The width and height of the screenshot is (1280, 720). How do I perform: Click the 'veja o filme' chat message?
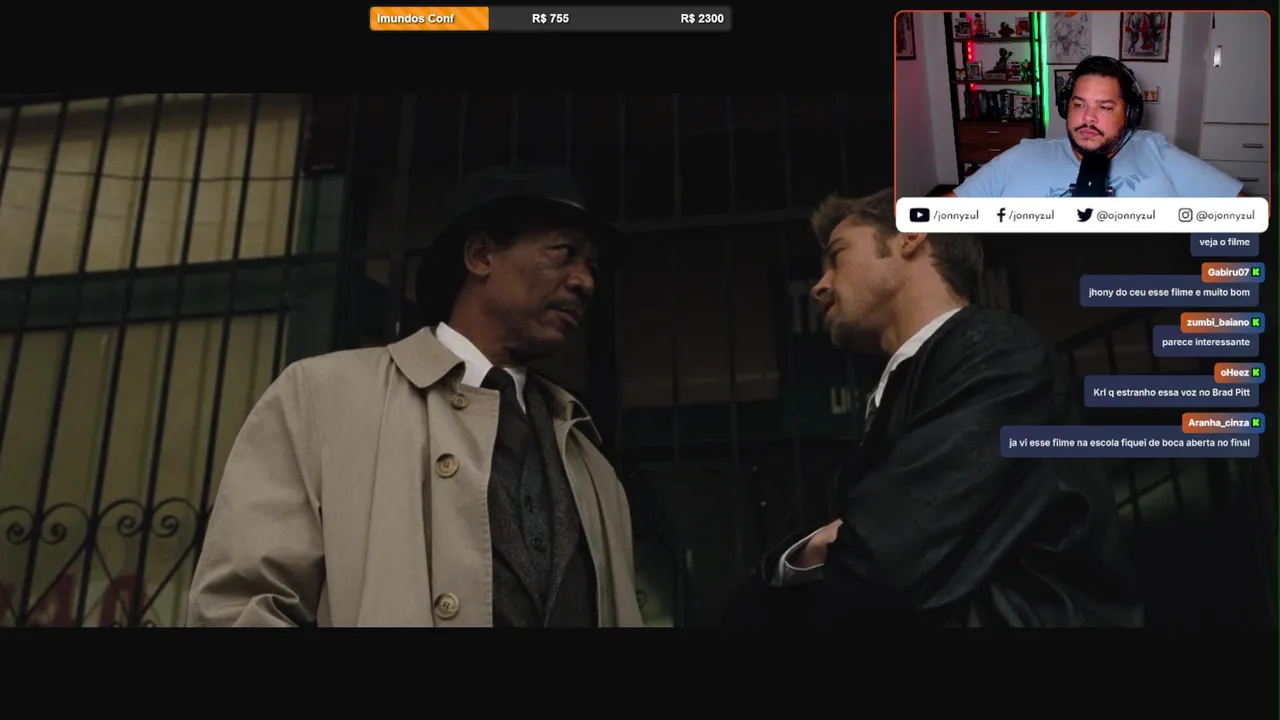pyautogui.click(x=1224, y=242)
